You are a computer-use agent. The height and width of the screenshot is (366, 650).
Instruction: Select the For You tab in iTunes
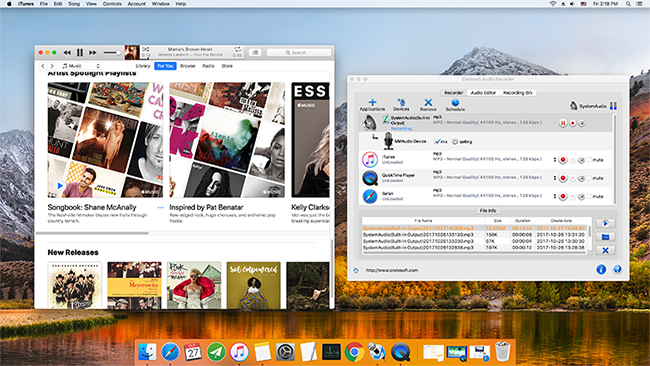165,66
